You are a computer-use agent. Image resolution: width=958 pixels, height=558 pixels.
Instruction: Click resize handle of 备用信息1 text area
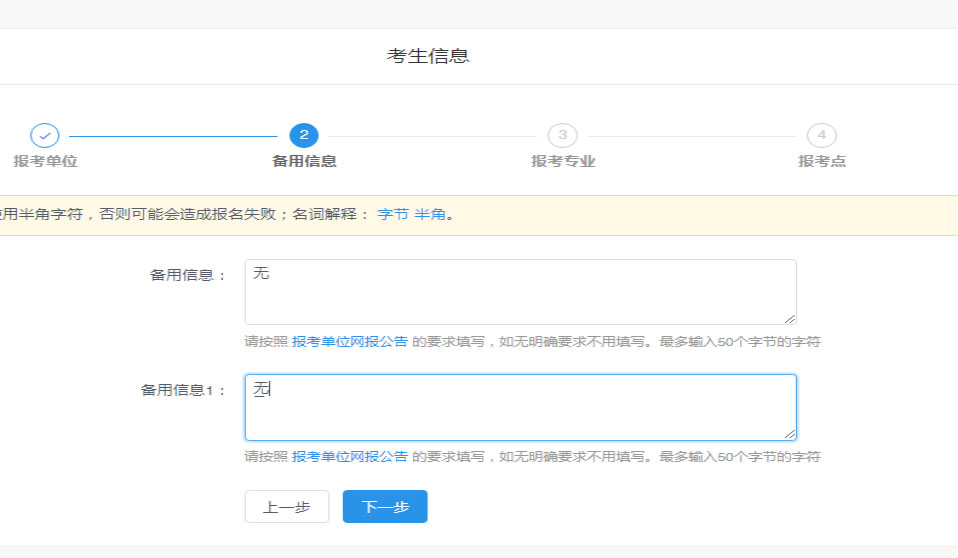790,434
